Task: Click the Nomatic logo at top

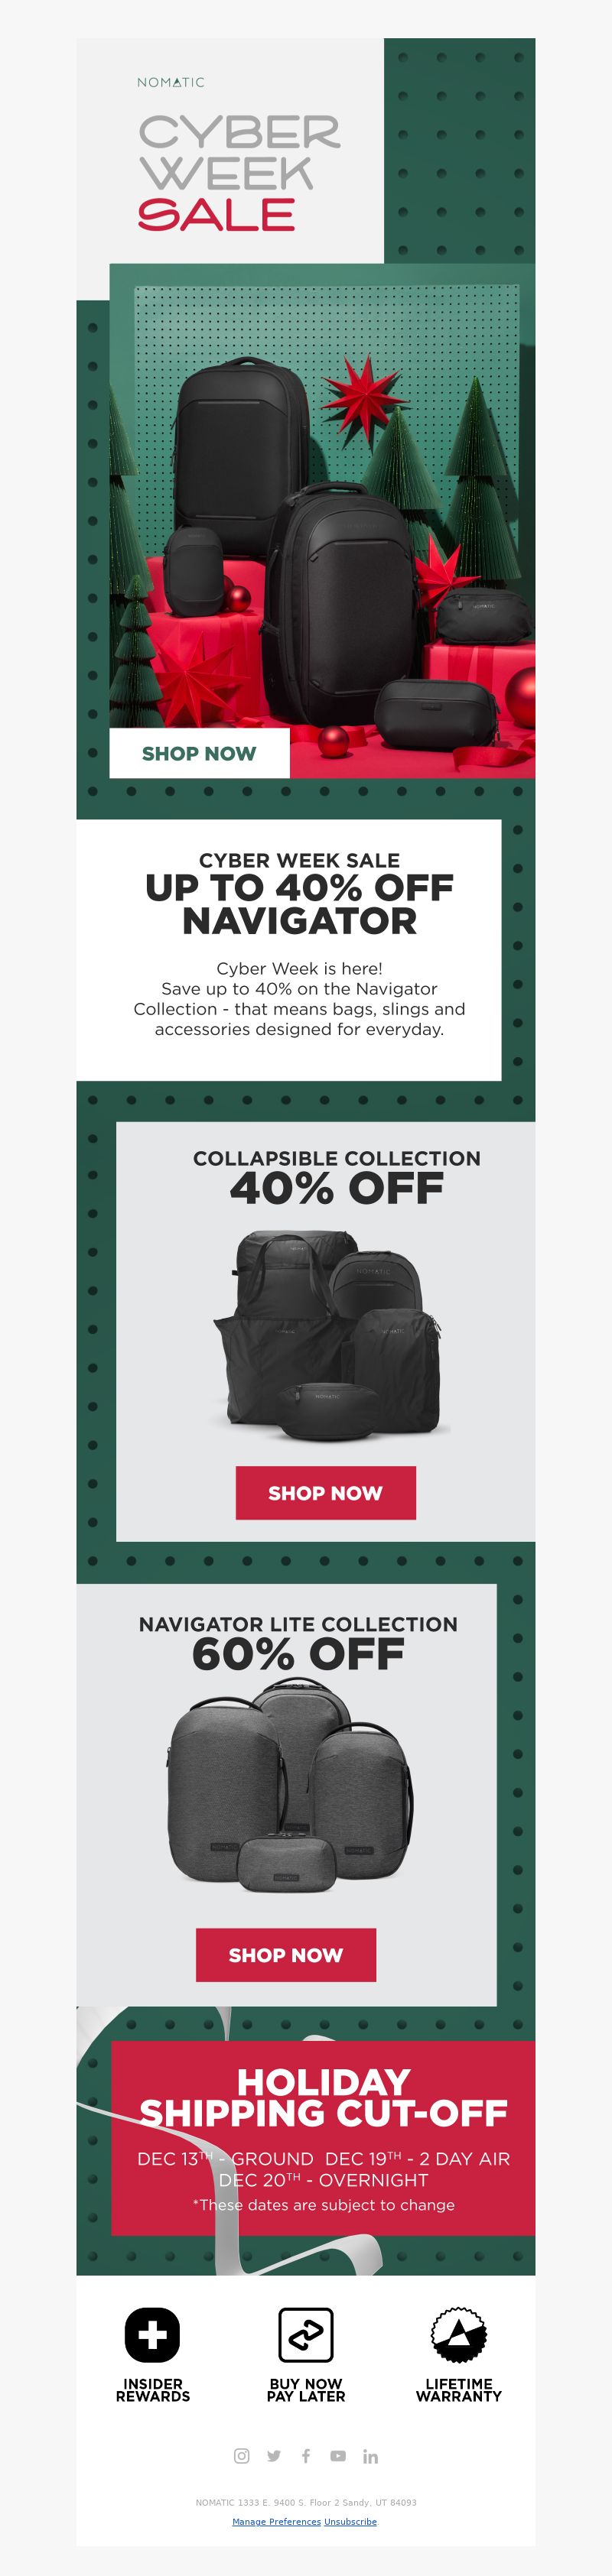Action: [171, 82]
